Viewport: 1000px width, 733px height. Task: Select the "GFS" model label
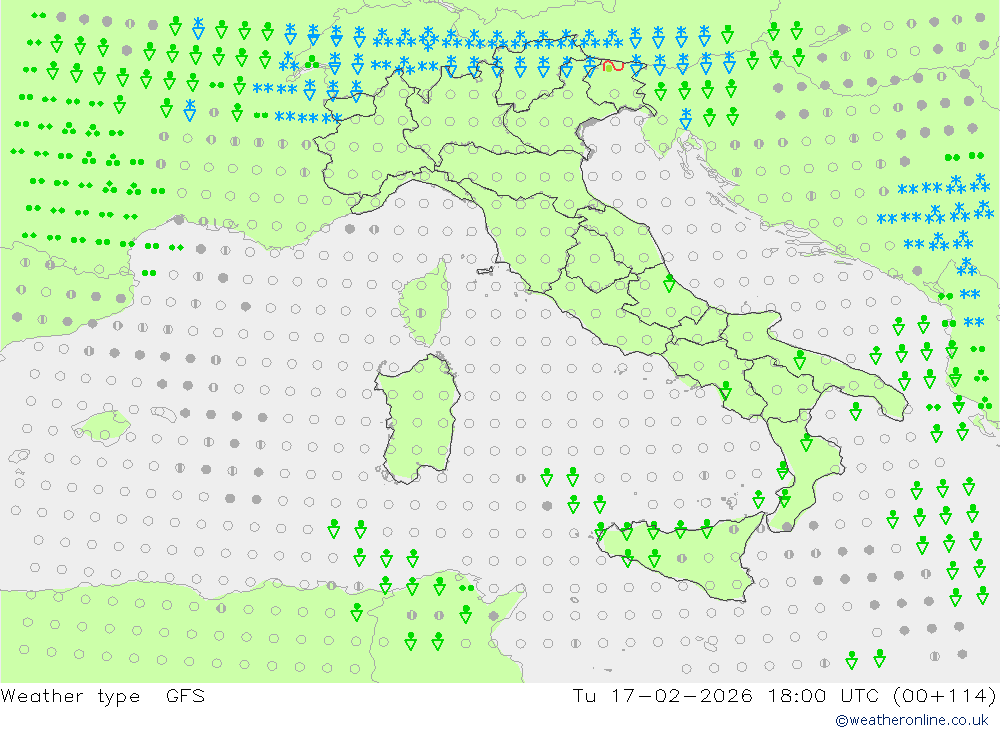[x=186, y=695]
